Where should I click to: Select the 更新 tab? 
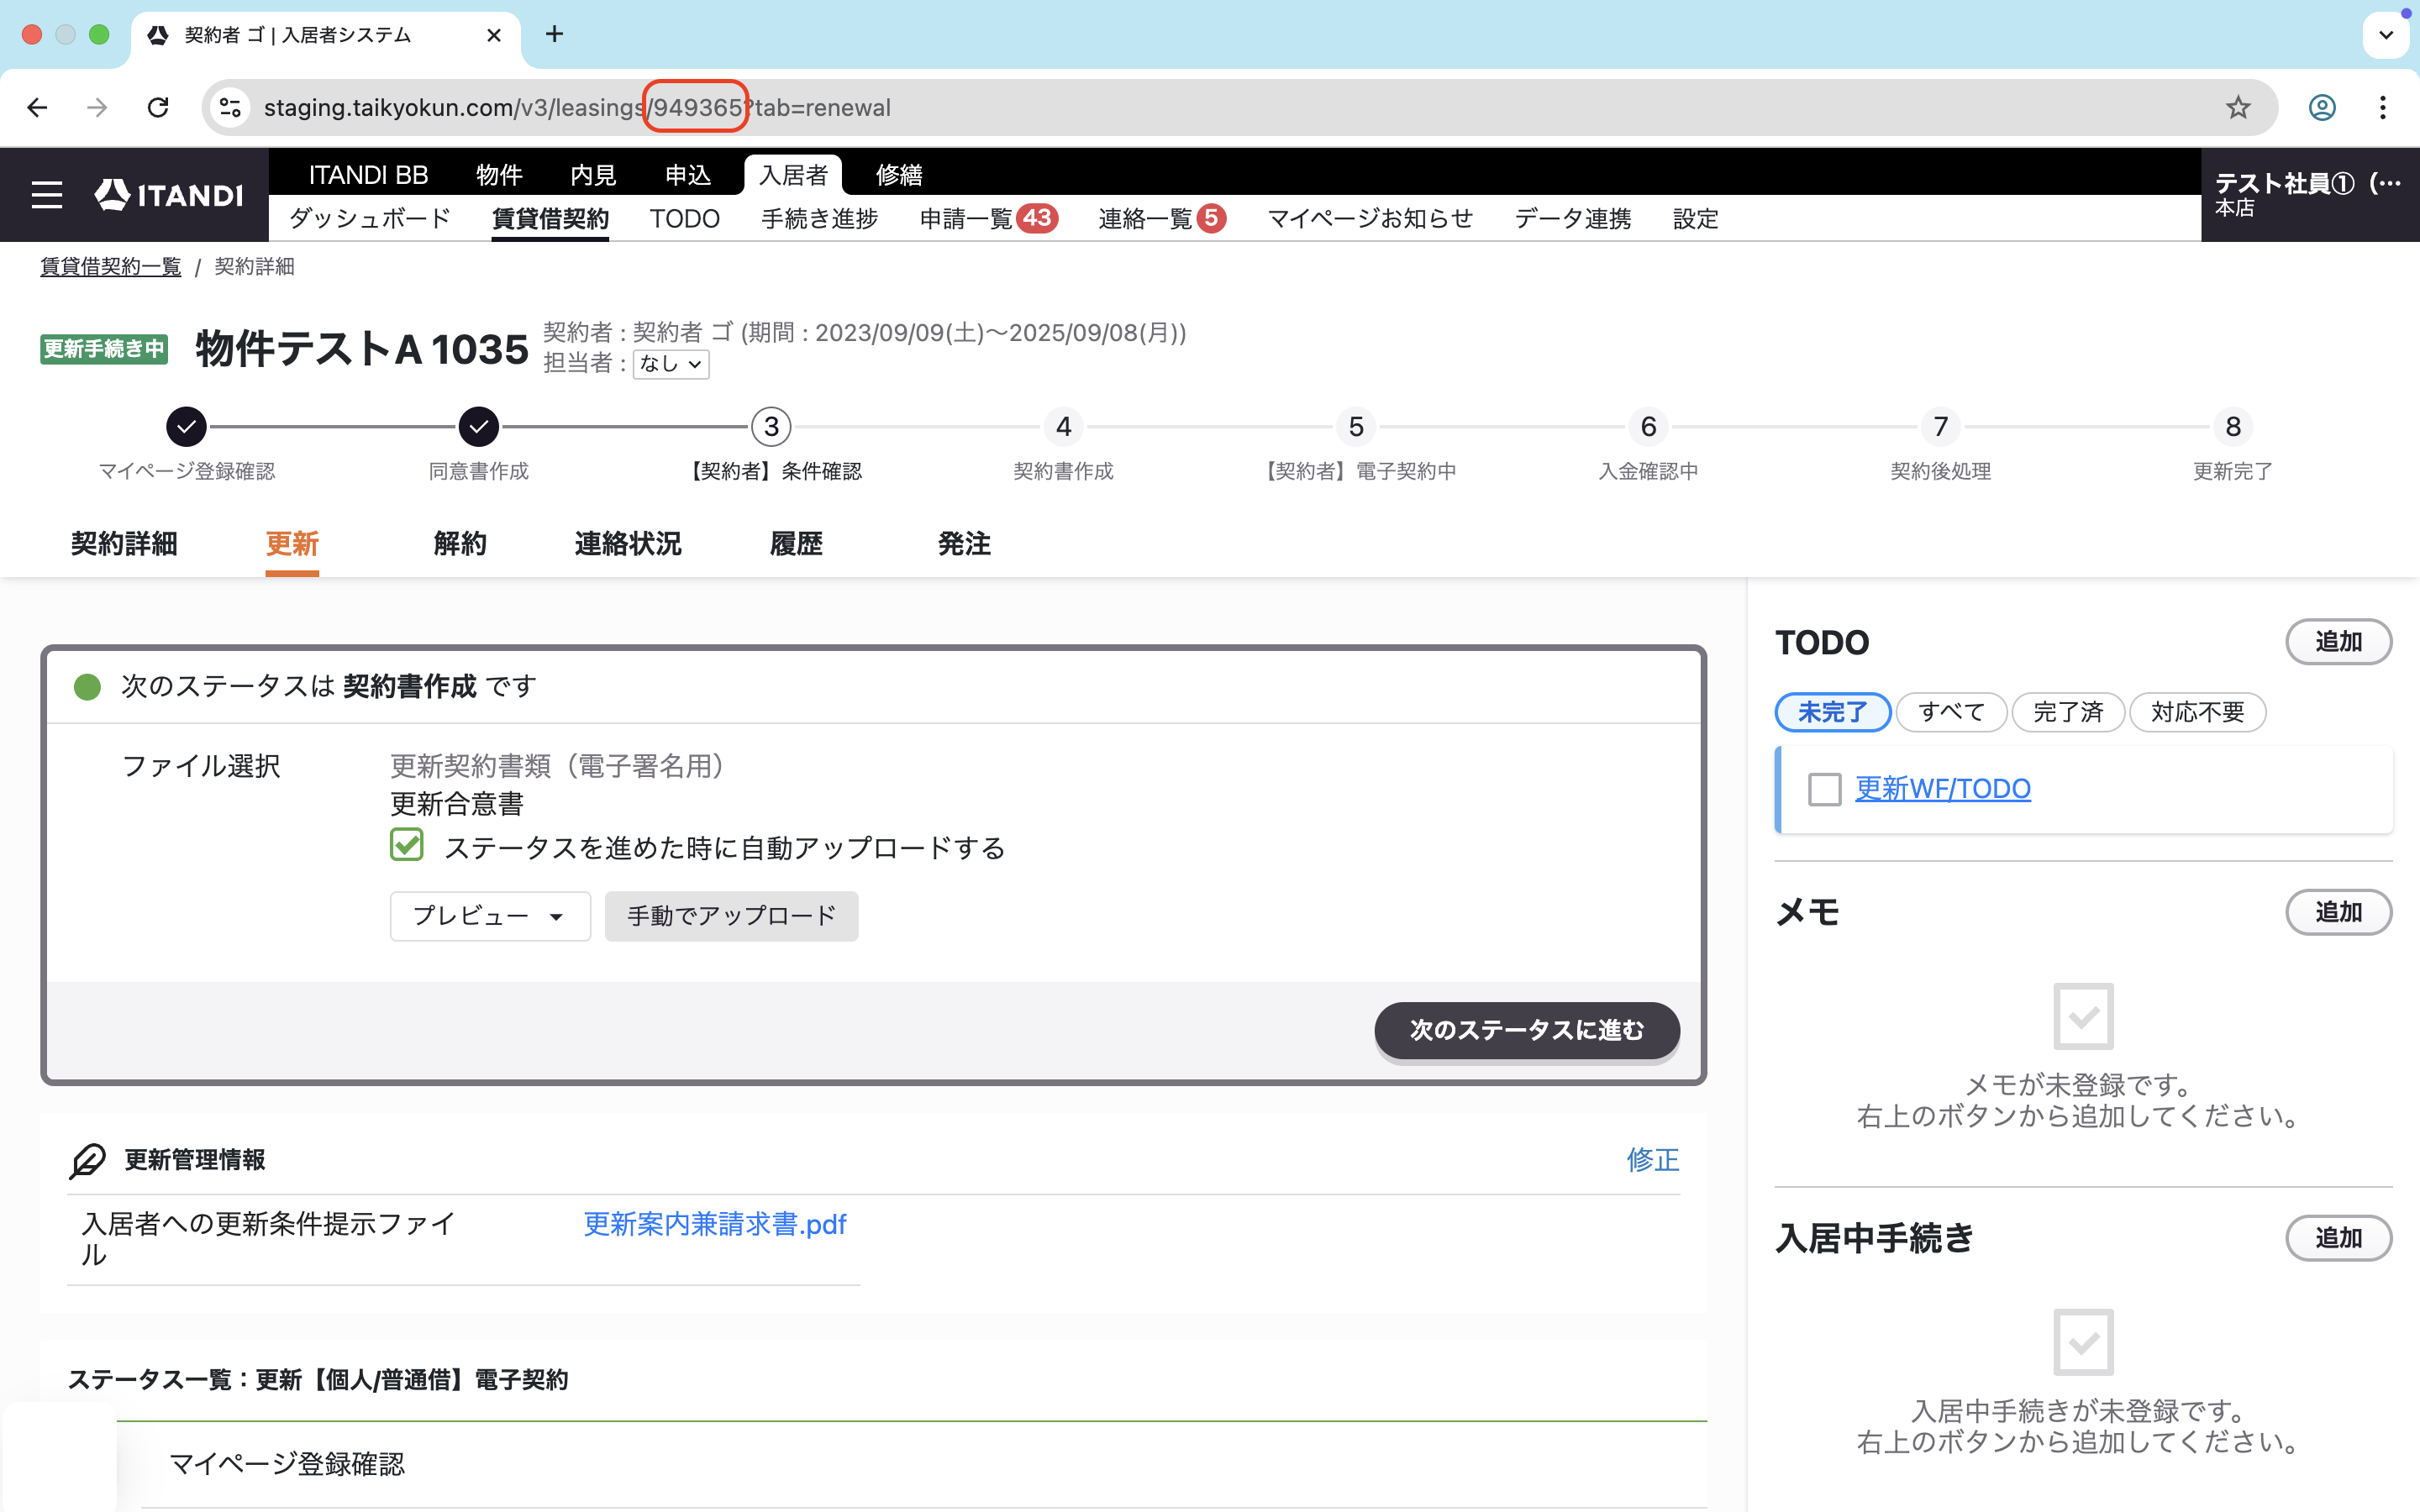pyautogui.click(x=292, y=544)
